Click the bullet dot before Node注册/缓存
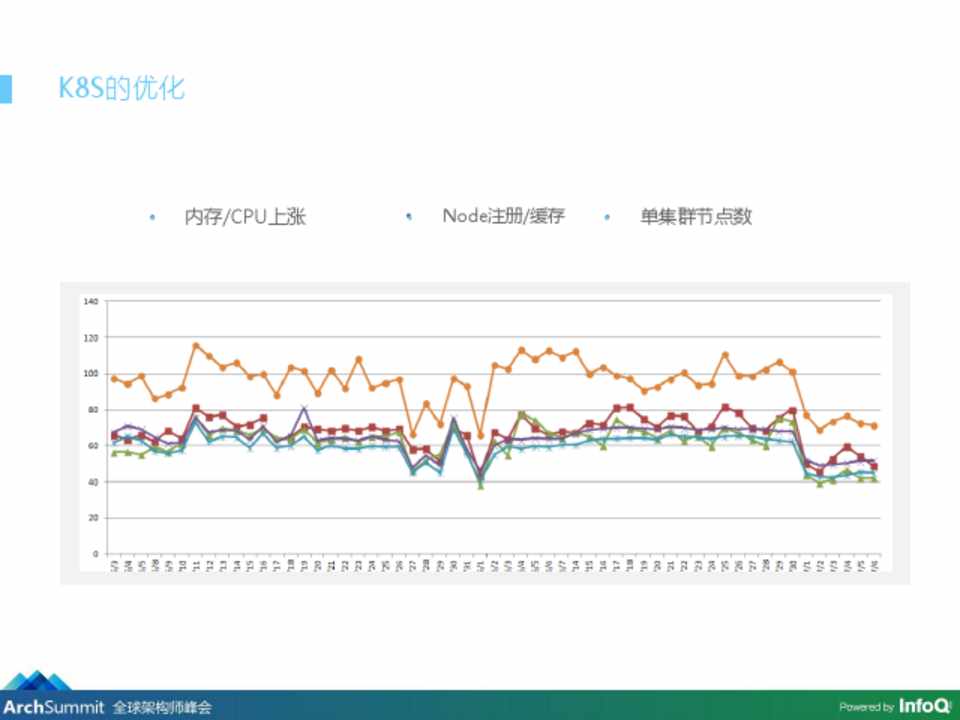This screenshot has width=960, height=720. [411, 216]
